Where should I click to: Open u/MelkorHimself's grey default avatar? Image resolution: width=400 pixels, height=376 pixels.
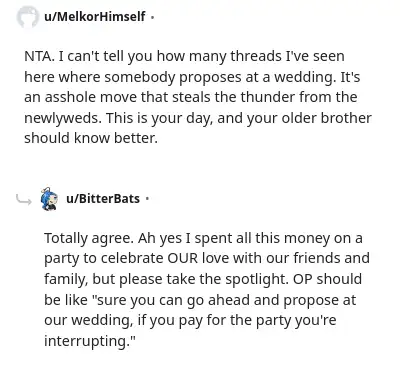tap(27, 17)
